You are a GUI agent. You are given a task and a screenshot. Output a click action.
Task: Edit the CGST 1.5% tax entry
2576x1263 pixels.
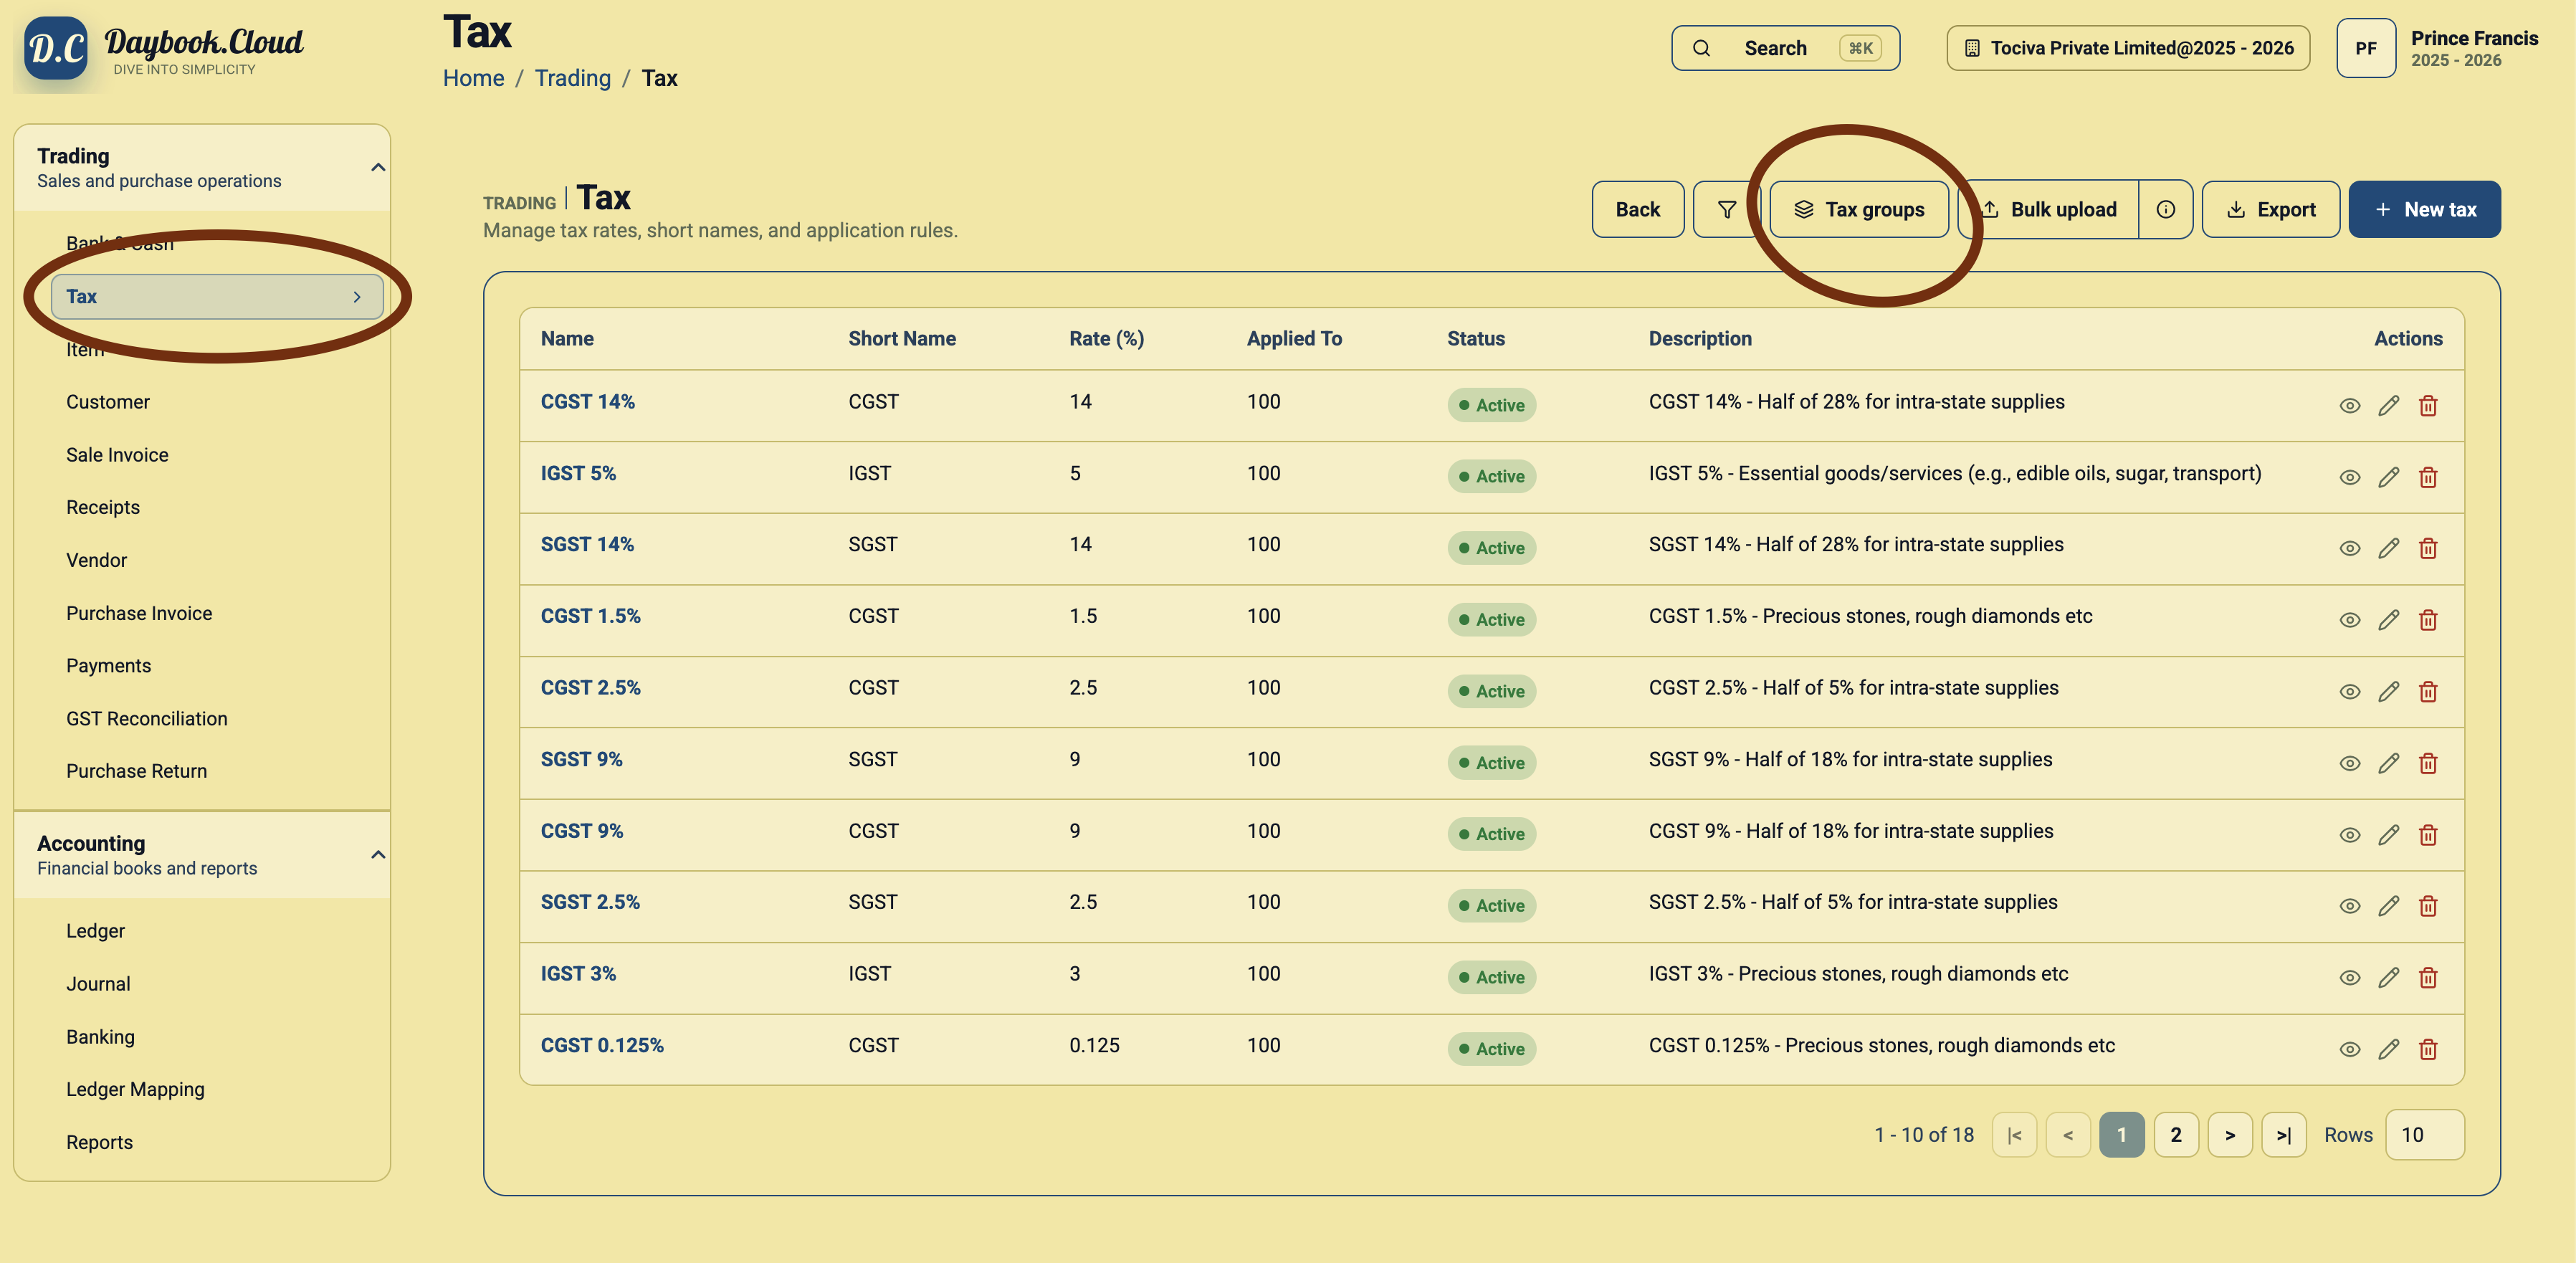[2388, 621]
